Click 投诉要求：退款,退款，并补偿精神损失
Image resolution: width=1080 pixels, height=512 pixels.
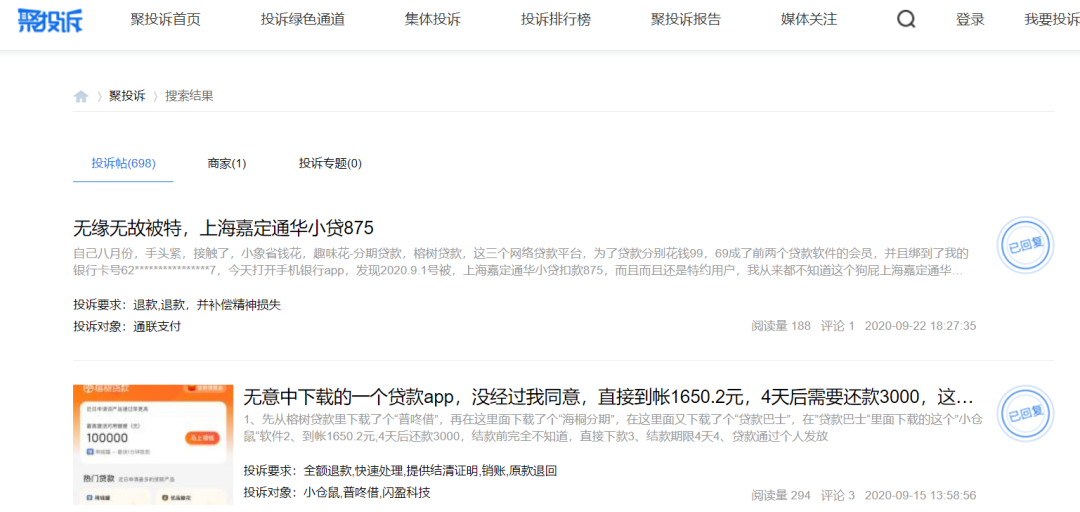coord(177,305)
